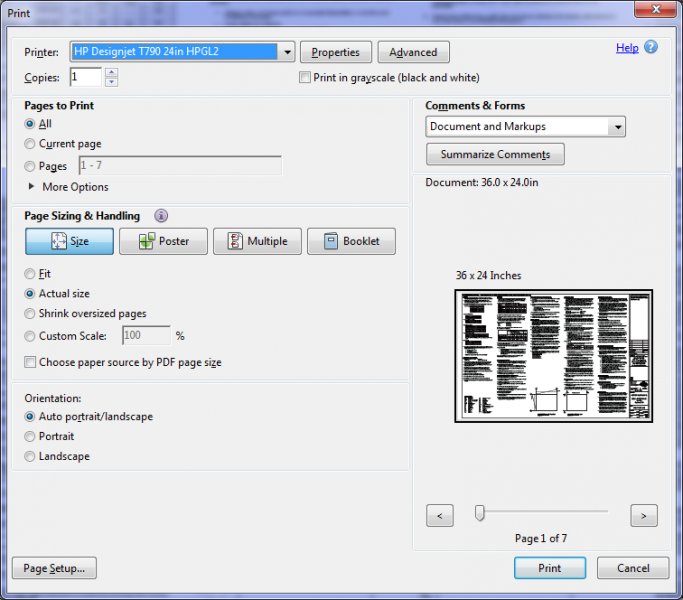Enable Print in grayscale checkbox
Viewport: 683px width, 600px height.
click(x=305, y=78)
